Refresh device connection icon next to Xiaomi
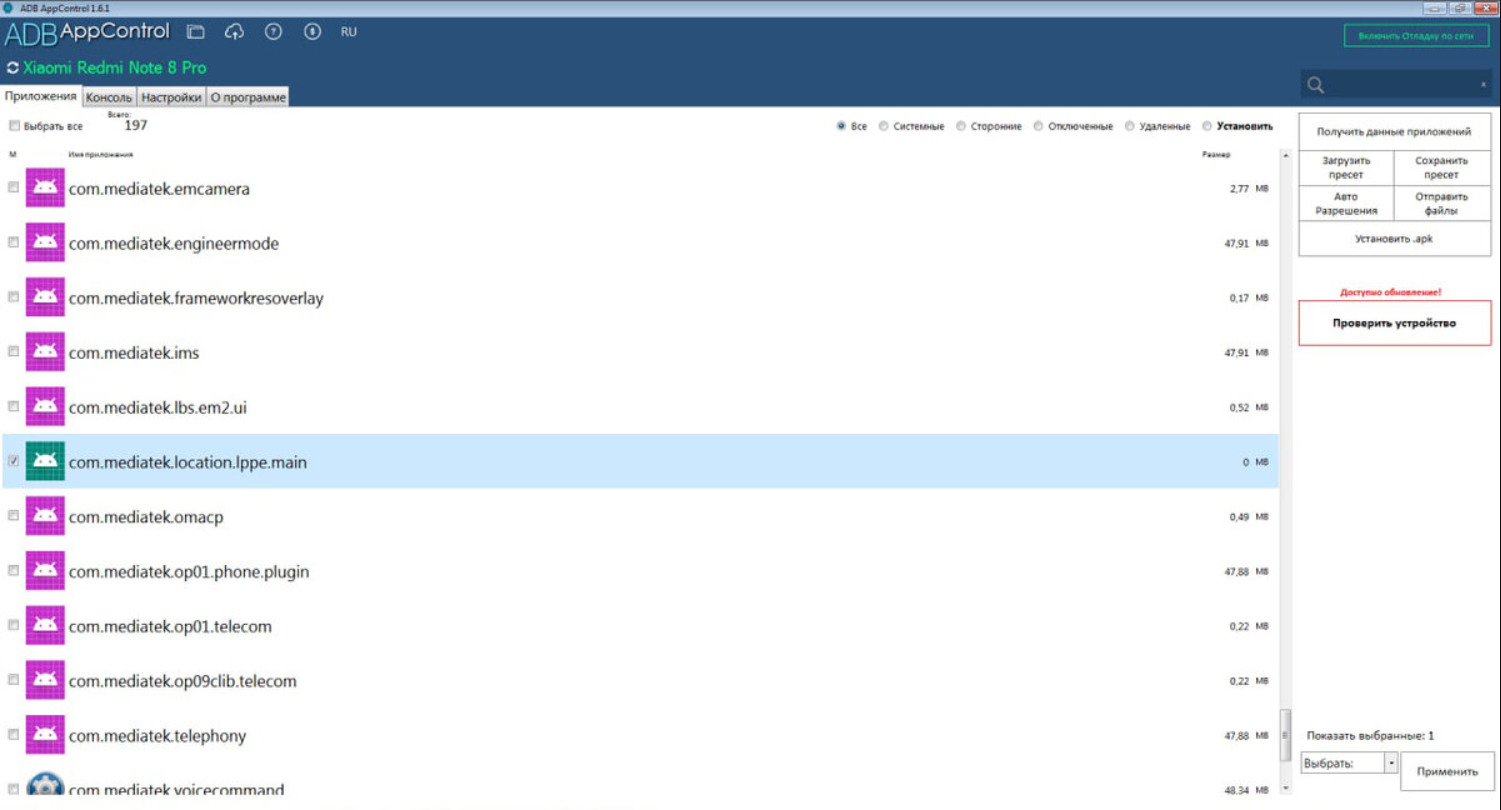The height and width of the screenshot is (810, 1501). 12,68
